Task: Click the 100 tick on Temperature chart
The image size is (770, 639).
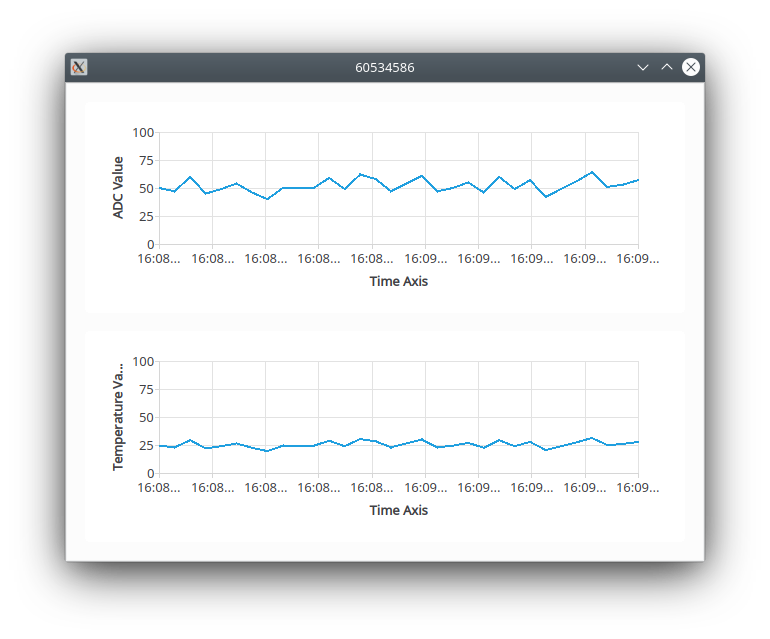Action: (143, 362)
